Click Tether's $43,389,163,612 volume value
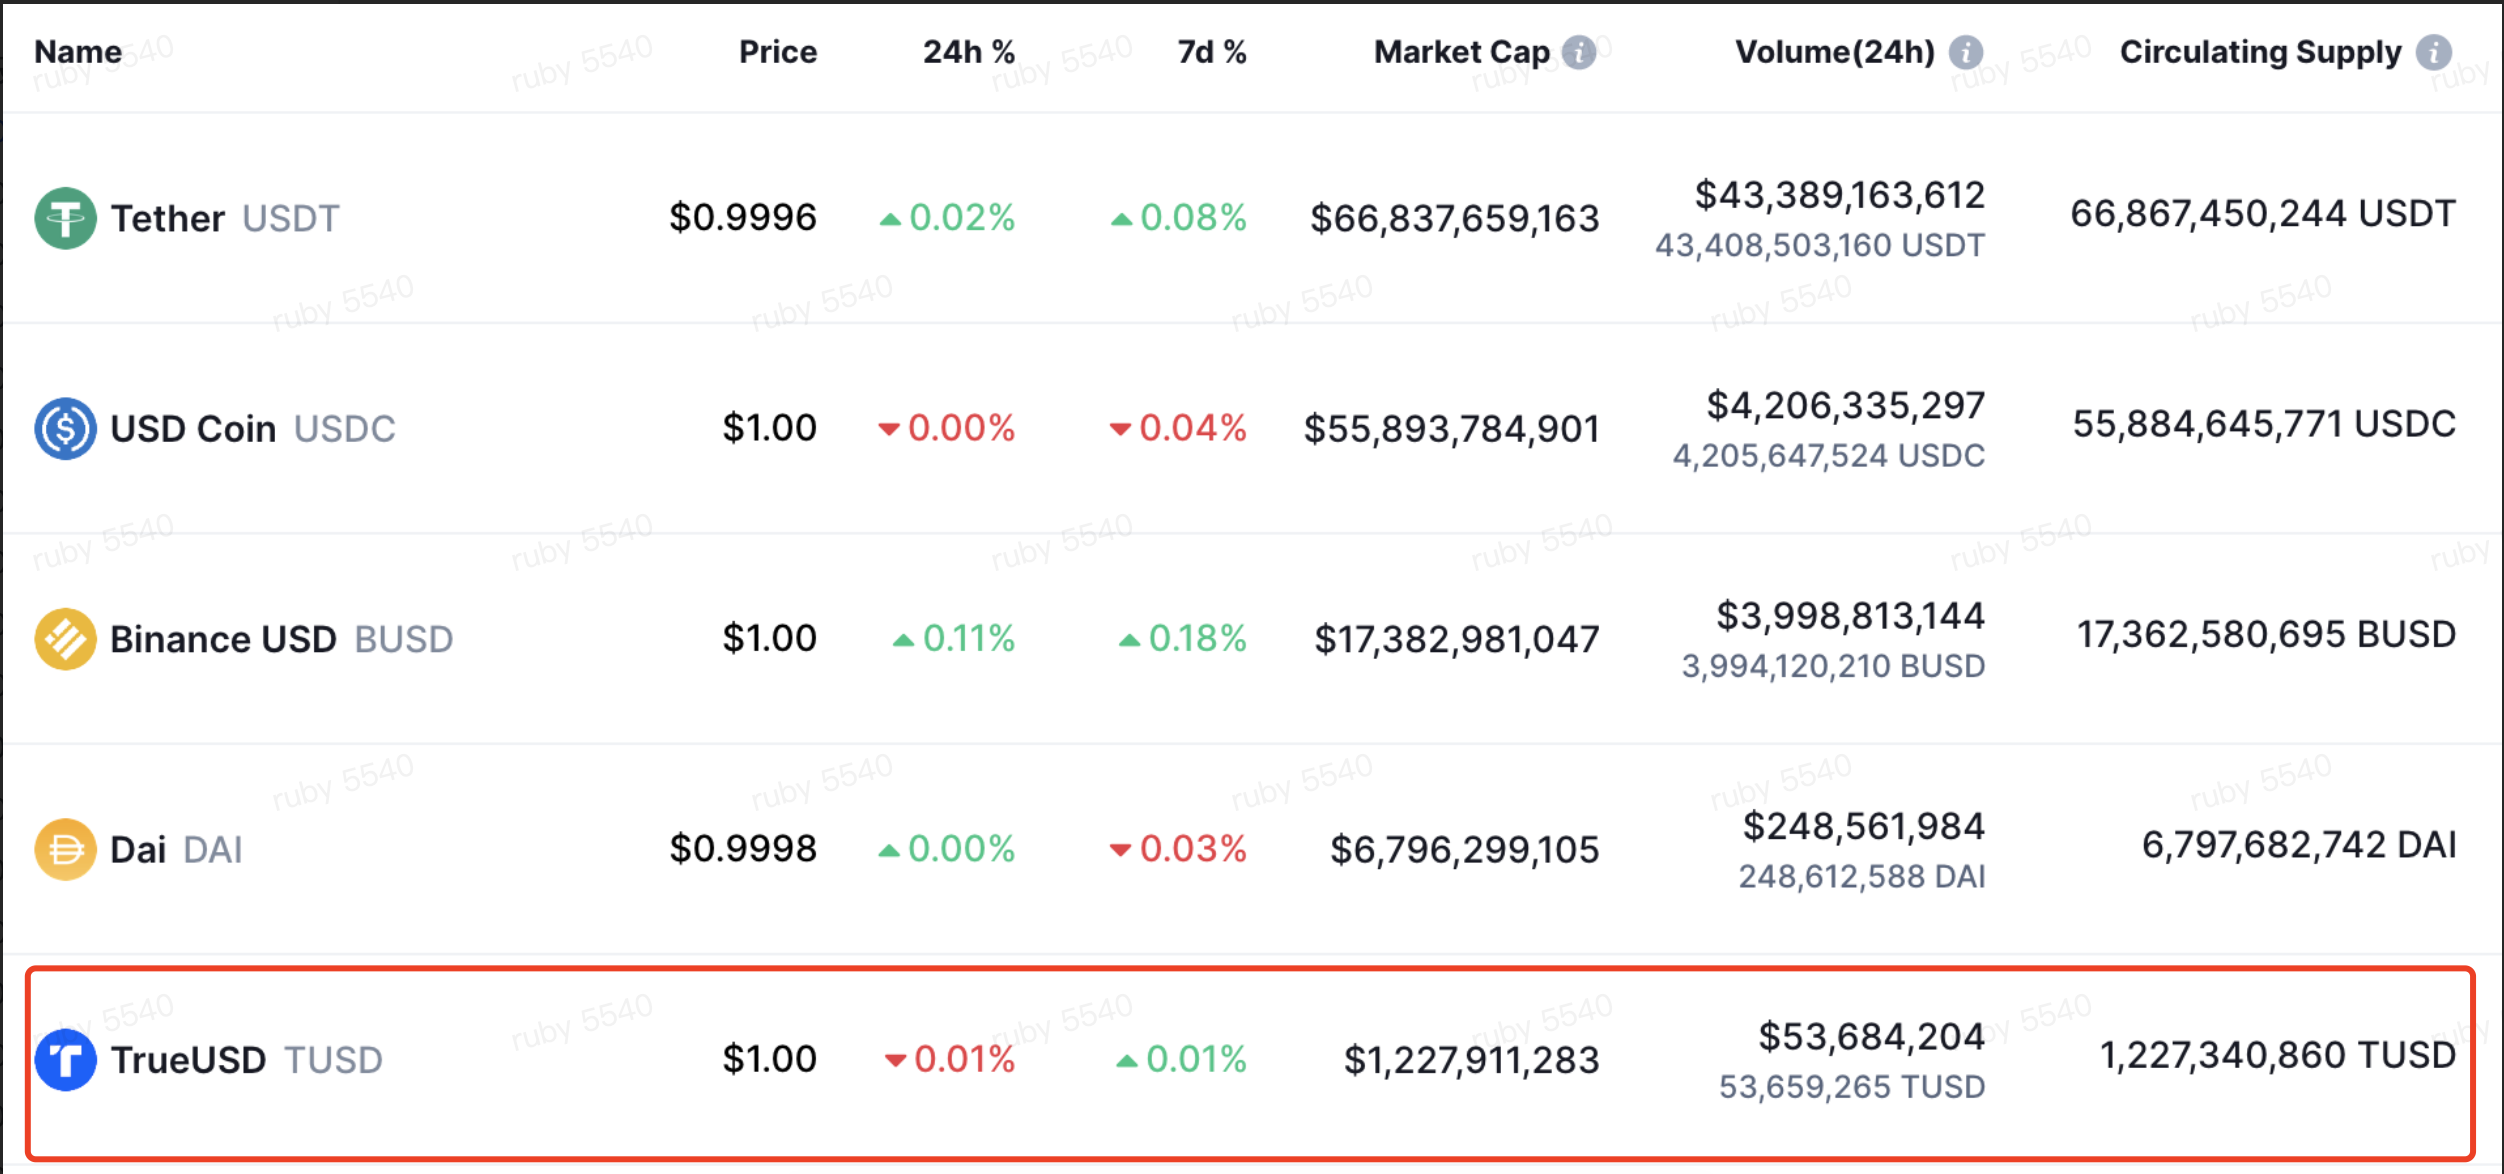 point(1839,195)
